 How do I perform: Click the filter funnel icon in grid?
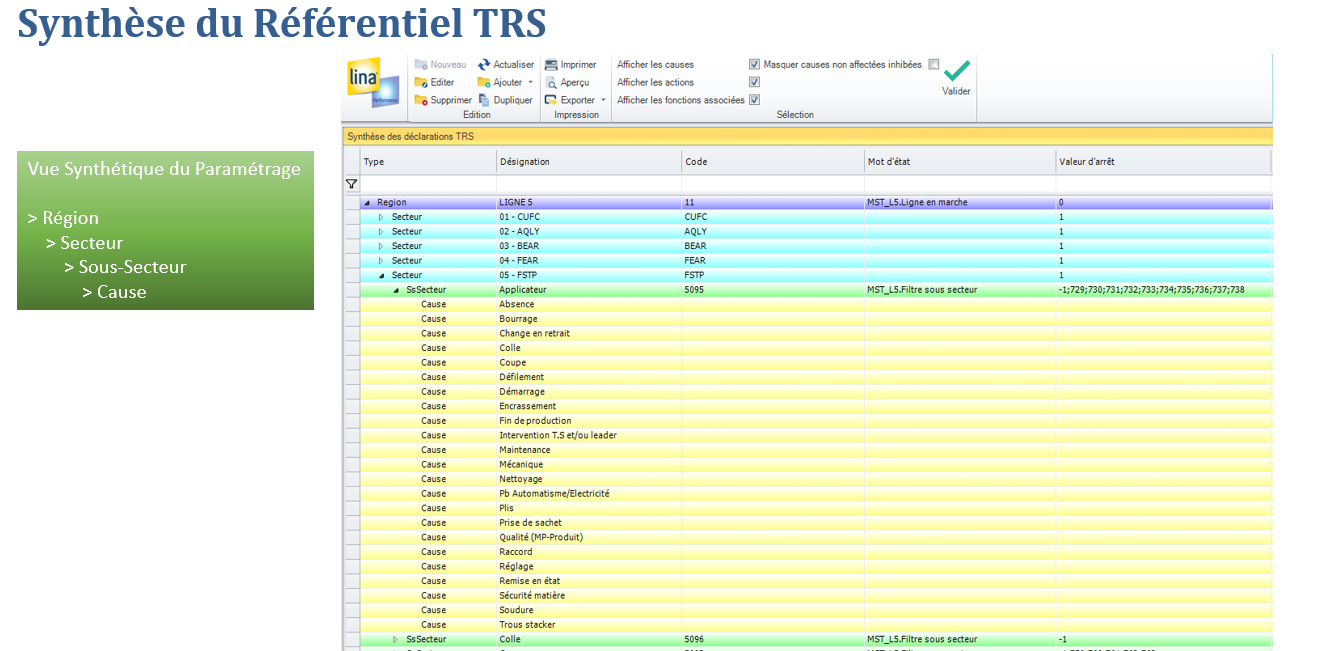[x=351, y=184]
